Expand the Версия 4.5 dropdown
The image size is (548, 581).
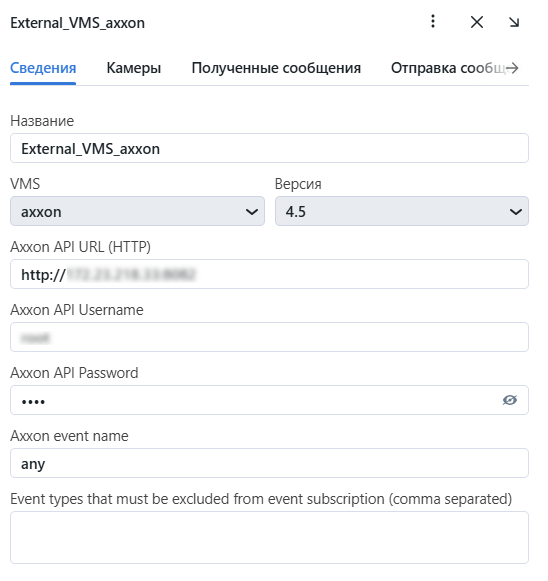(x=402, y=211)
